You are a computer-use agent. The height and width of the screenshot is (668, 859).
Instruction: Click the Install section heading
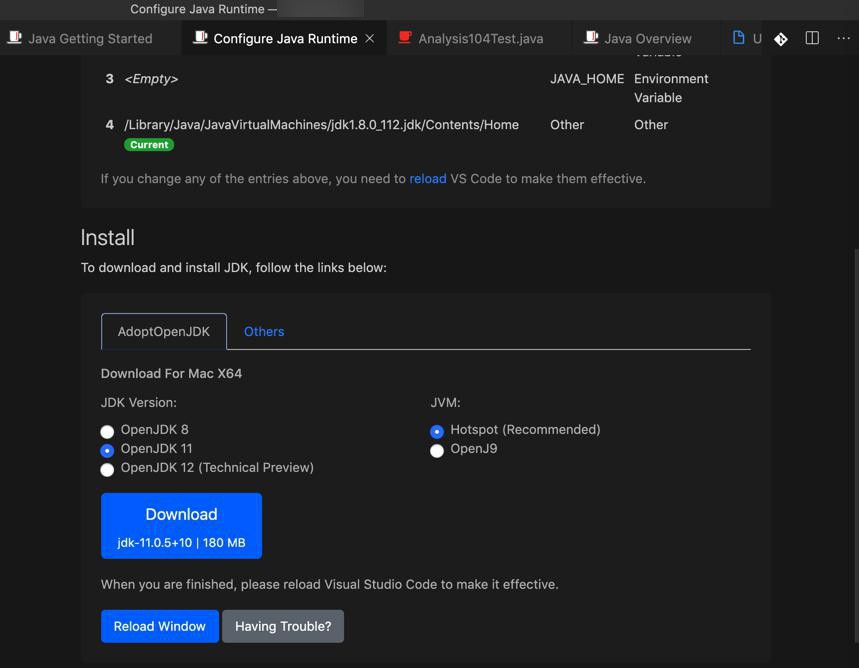click(108, 238)
